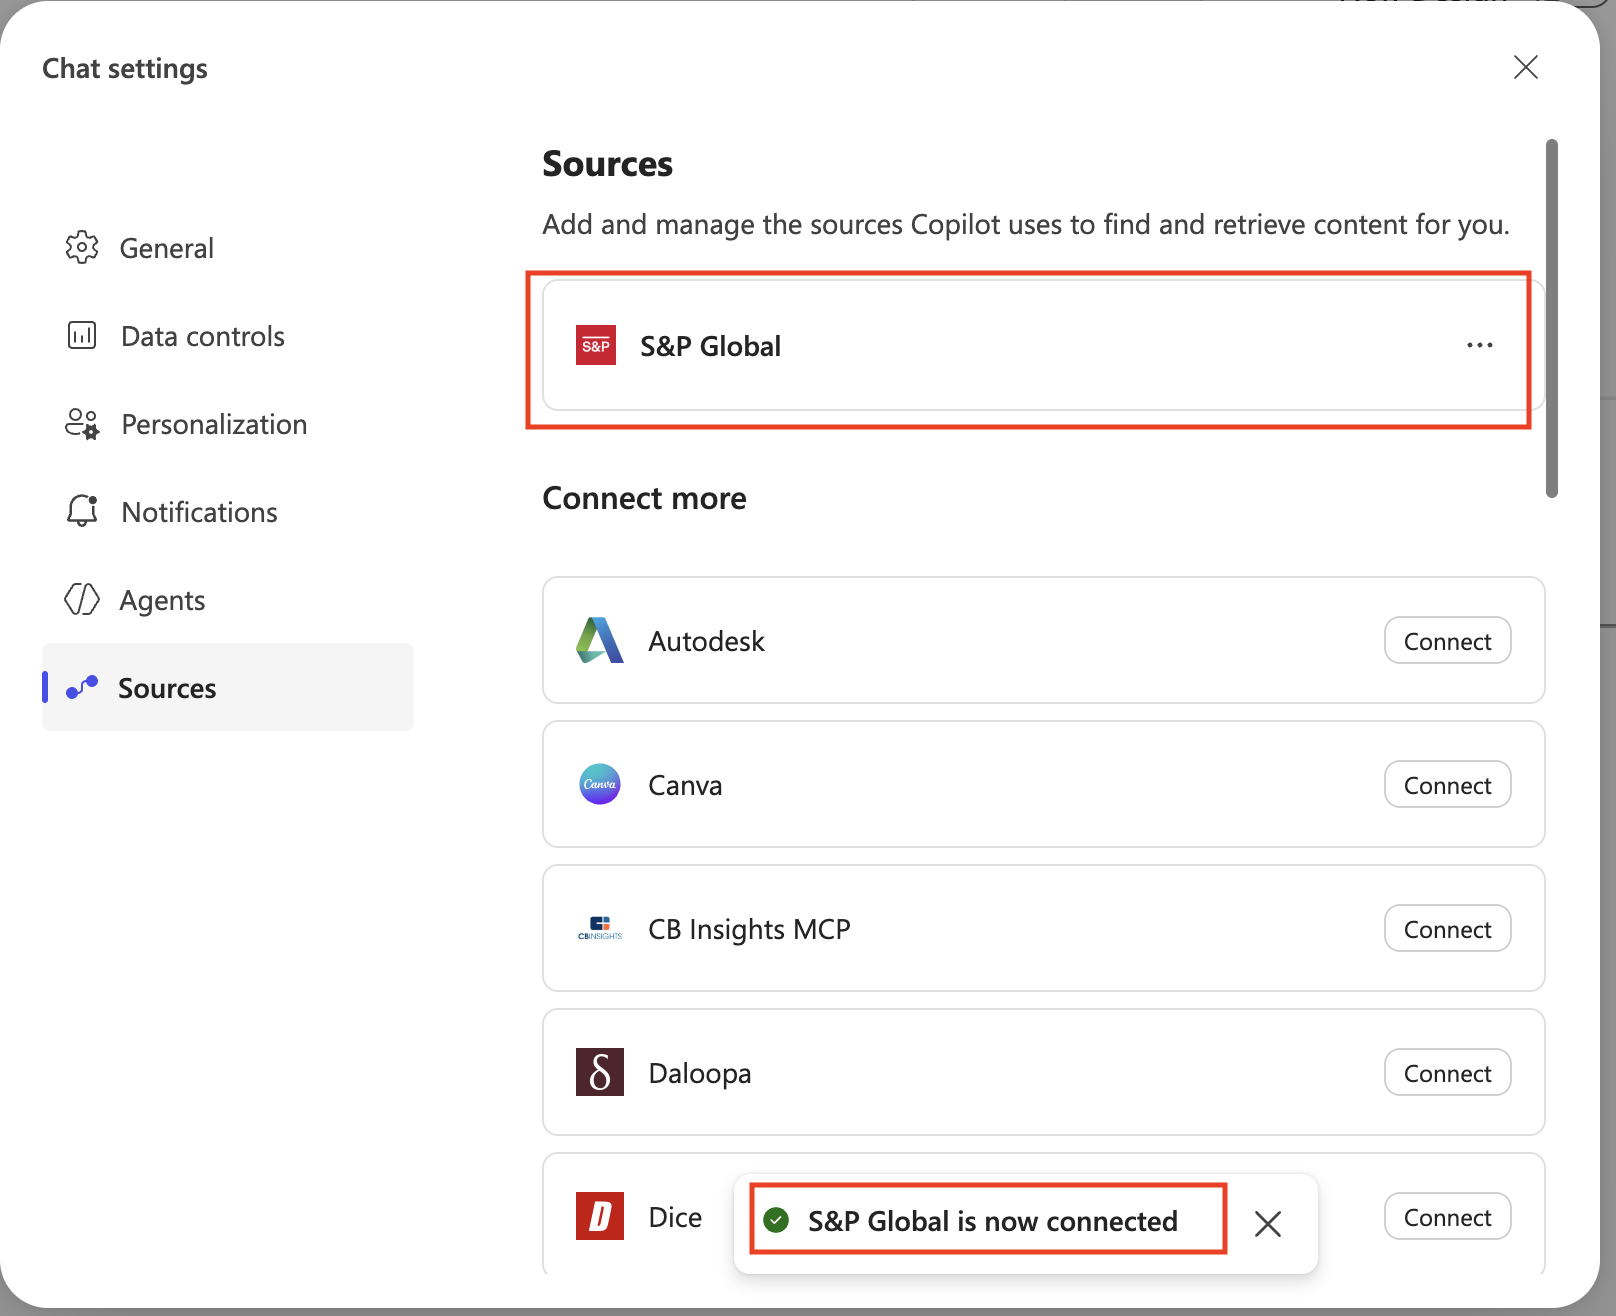
Task: Dismiss the S&P Global connected notification
Action: [1268, 1223]
